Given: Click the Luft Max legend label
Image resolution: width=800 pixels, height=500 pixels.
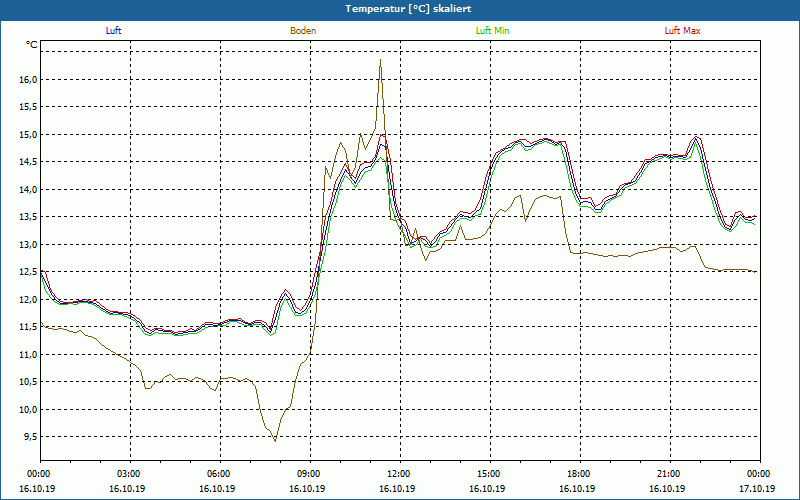Looking at the screenshot, I should coord(682,31).
